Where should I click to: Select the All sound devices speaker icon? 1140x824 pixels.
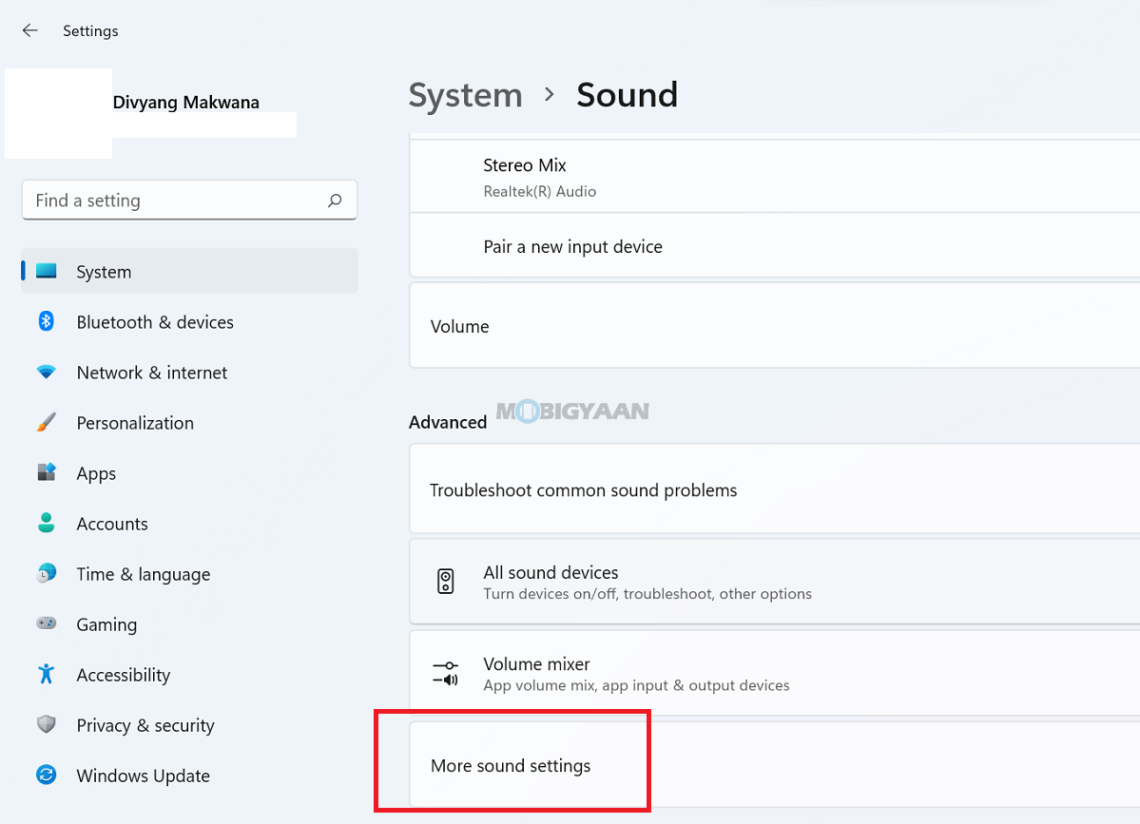(x=446, y=580)
